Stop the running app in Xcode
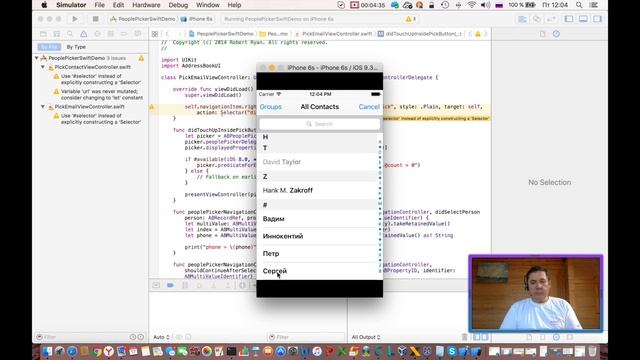 coord(96,19)
